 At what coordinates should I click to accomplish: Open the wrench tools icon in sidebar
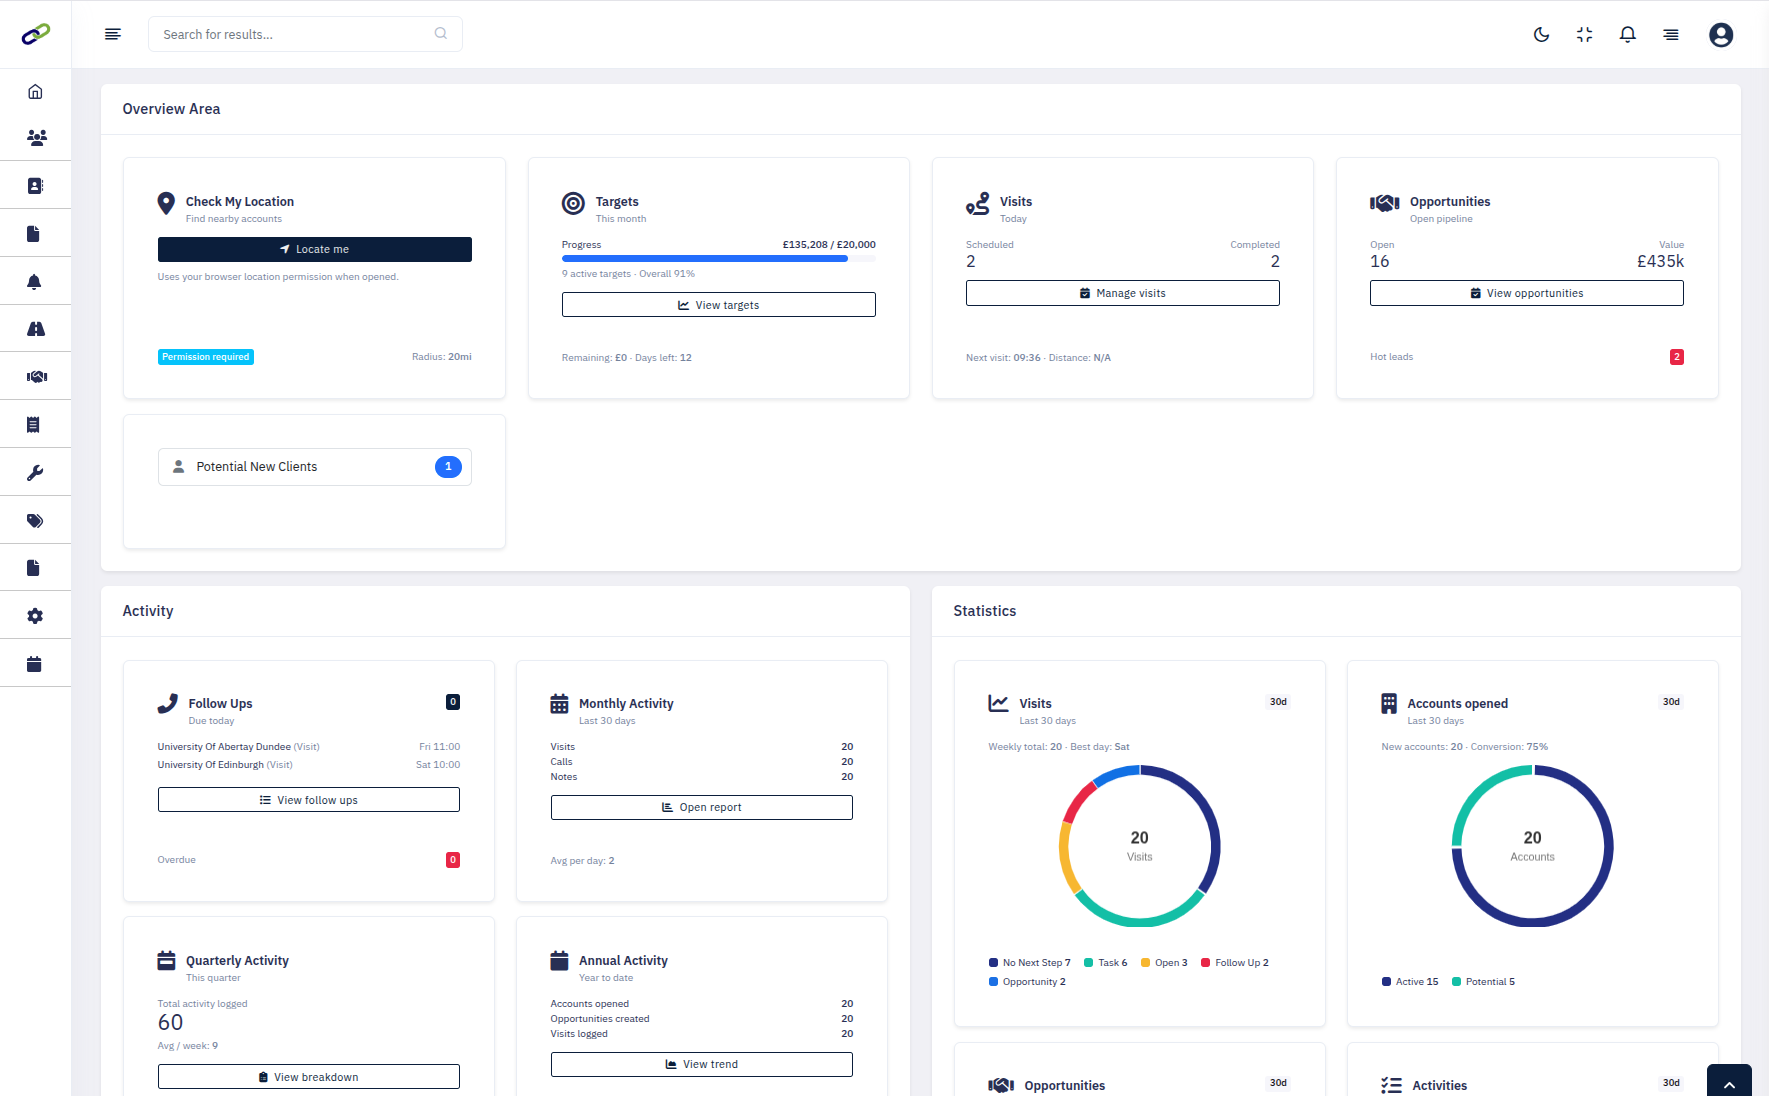pos(35,473)
